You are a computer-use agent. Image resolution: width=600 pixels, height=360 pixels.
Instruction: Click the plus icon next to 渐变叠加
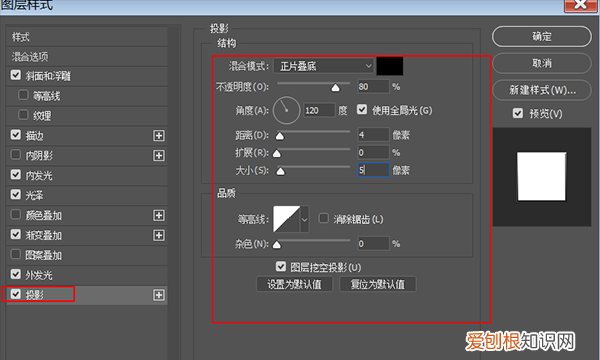159,235
